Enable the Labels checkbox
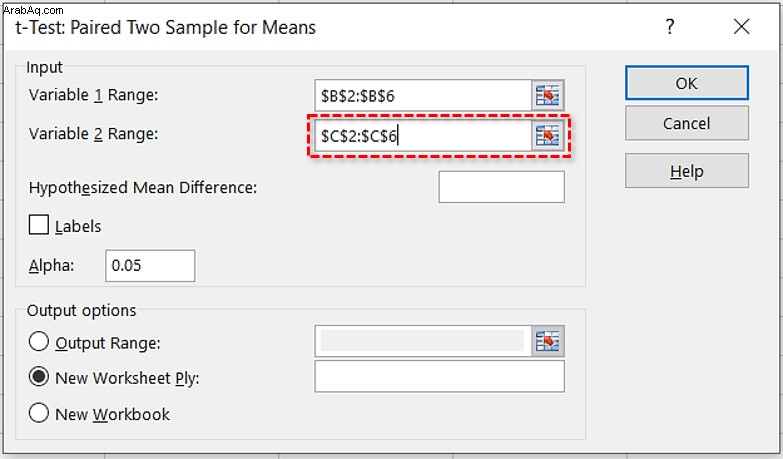Viewport: 783px width, 459px height. click(x=38, y=225)
